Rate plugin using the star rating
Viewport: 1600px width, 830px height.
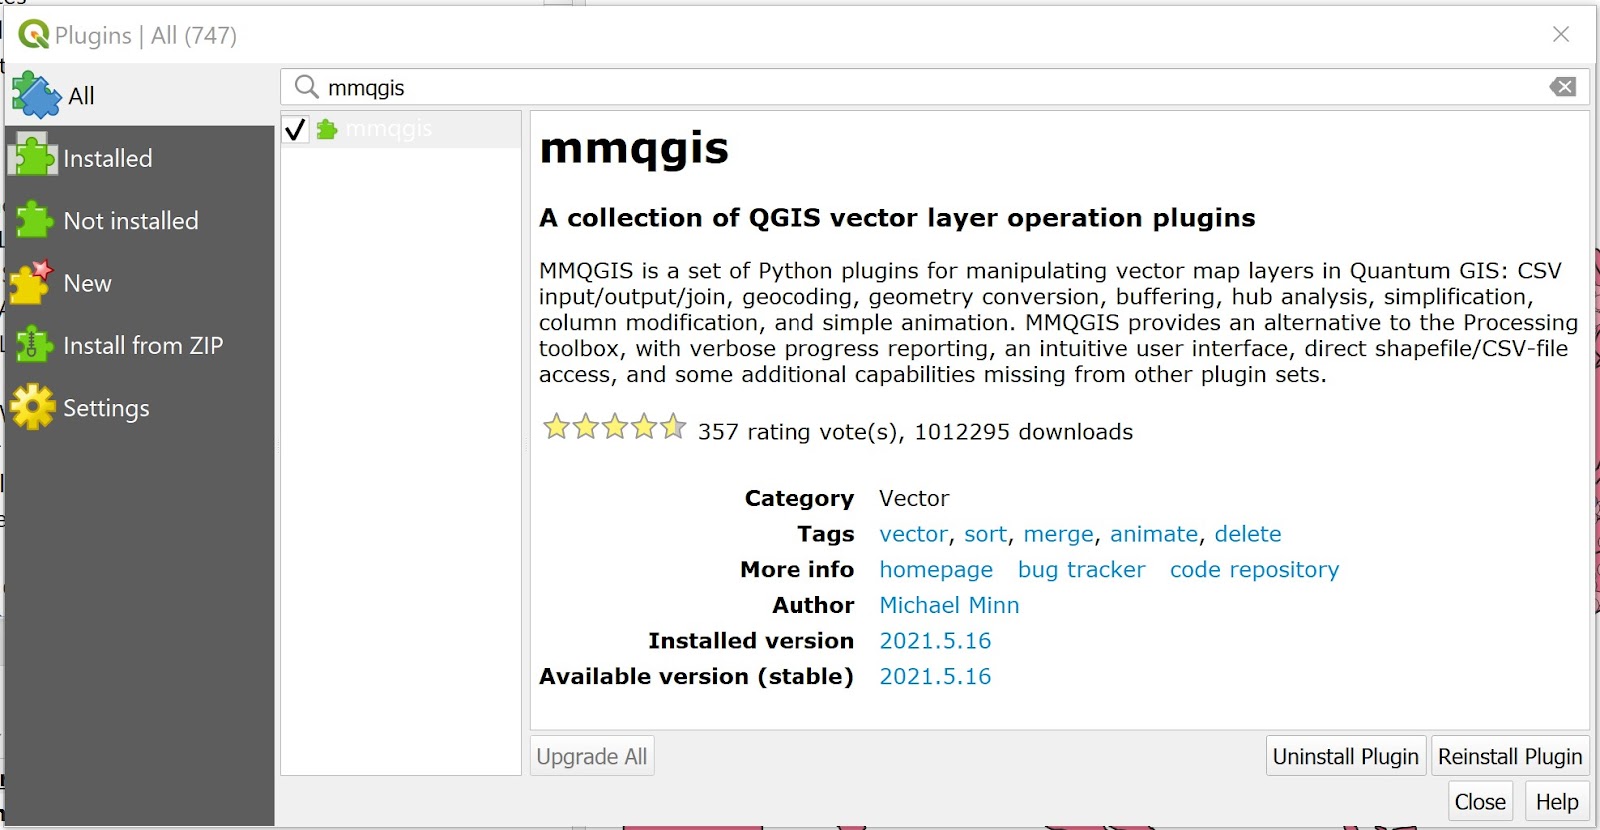click(614, 428)
